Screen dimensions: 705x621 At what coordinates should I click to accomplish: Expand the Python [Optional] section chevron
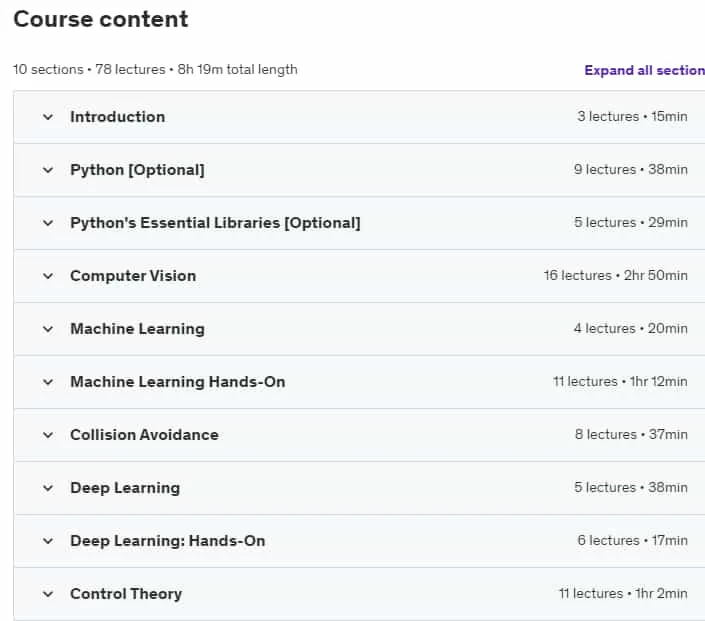[x=48, y=170]
